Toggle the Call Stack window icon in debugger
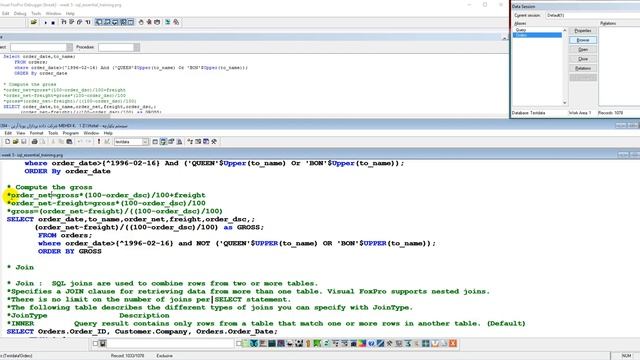 (x=123, y=22)
